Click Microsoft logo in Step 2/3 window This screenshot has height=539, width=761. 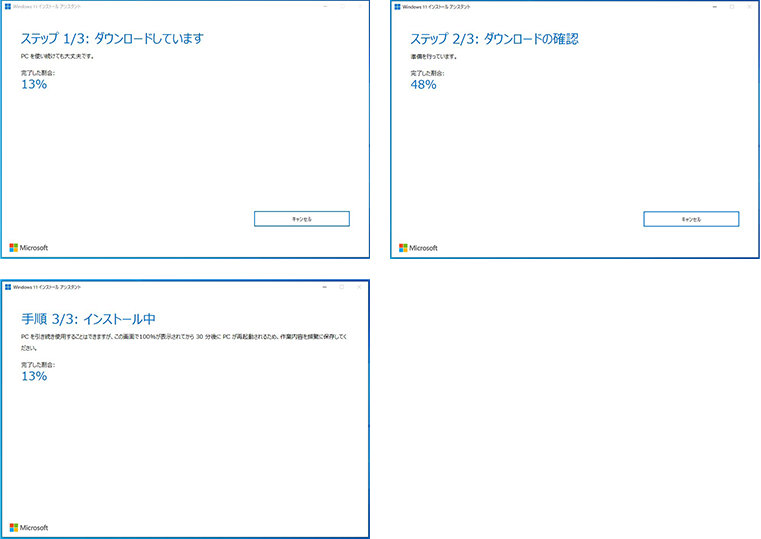click(x=418, y=248)
